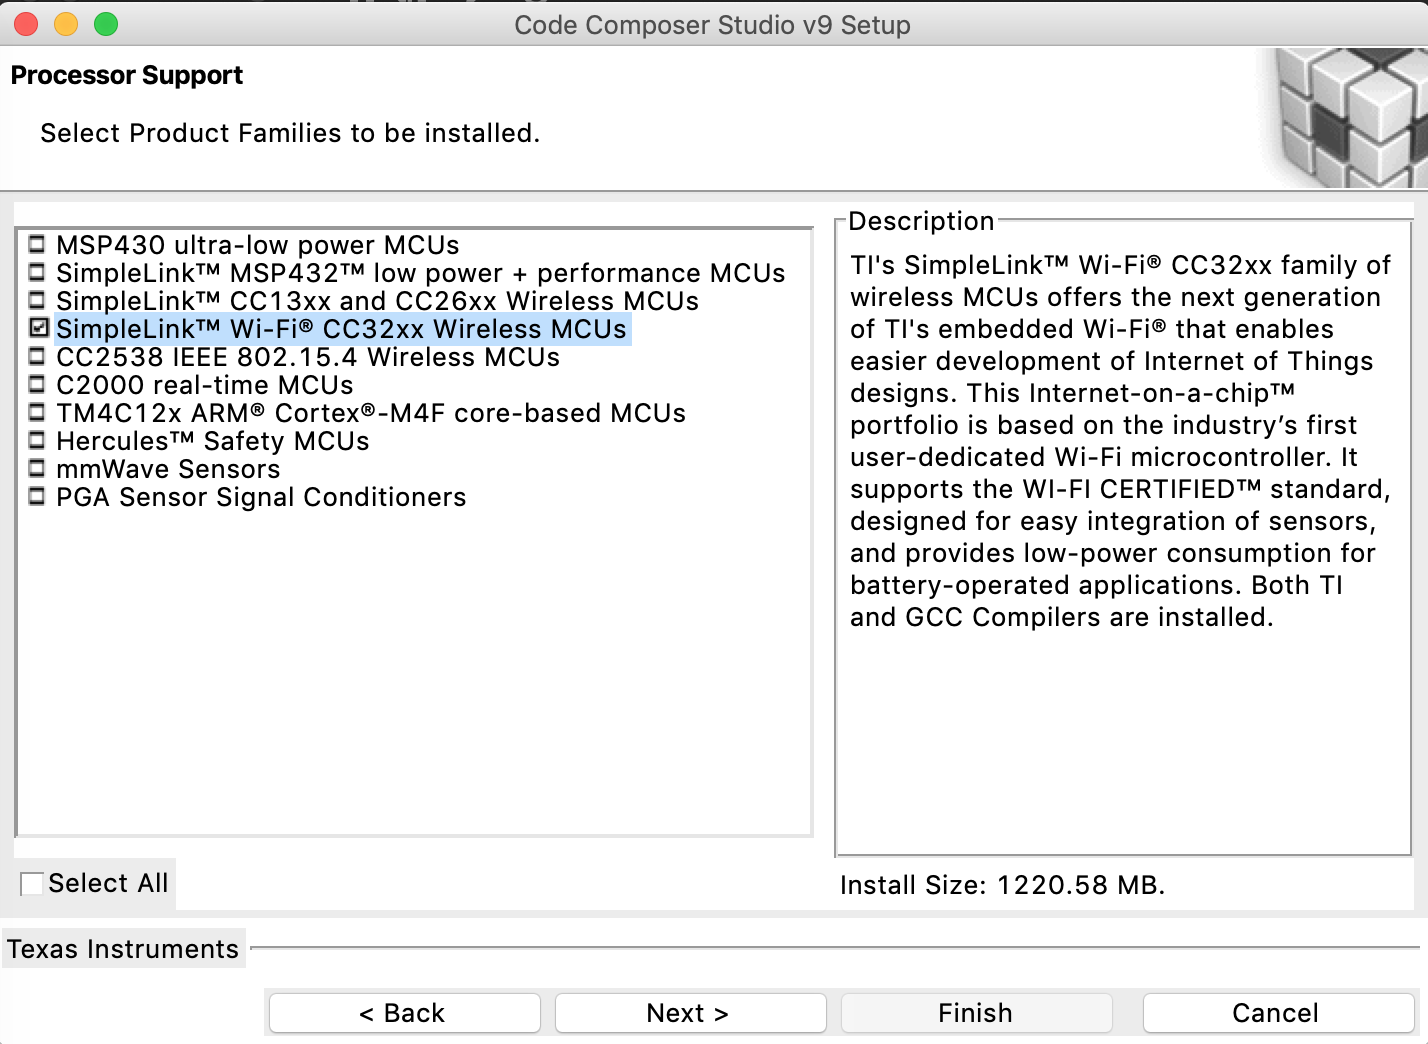Click the Code Composer Studio cube logo

click(x=1345, y=118)
